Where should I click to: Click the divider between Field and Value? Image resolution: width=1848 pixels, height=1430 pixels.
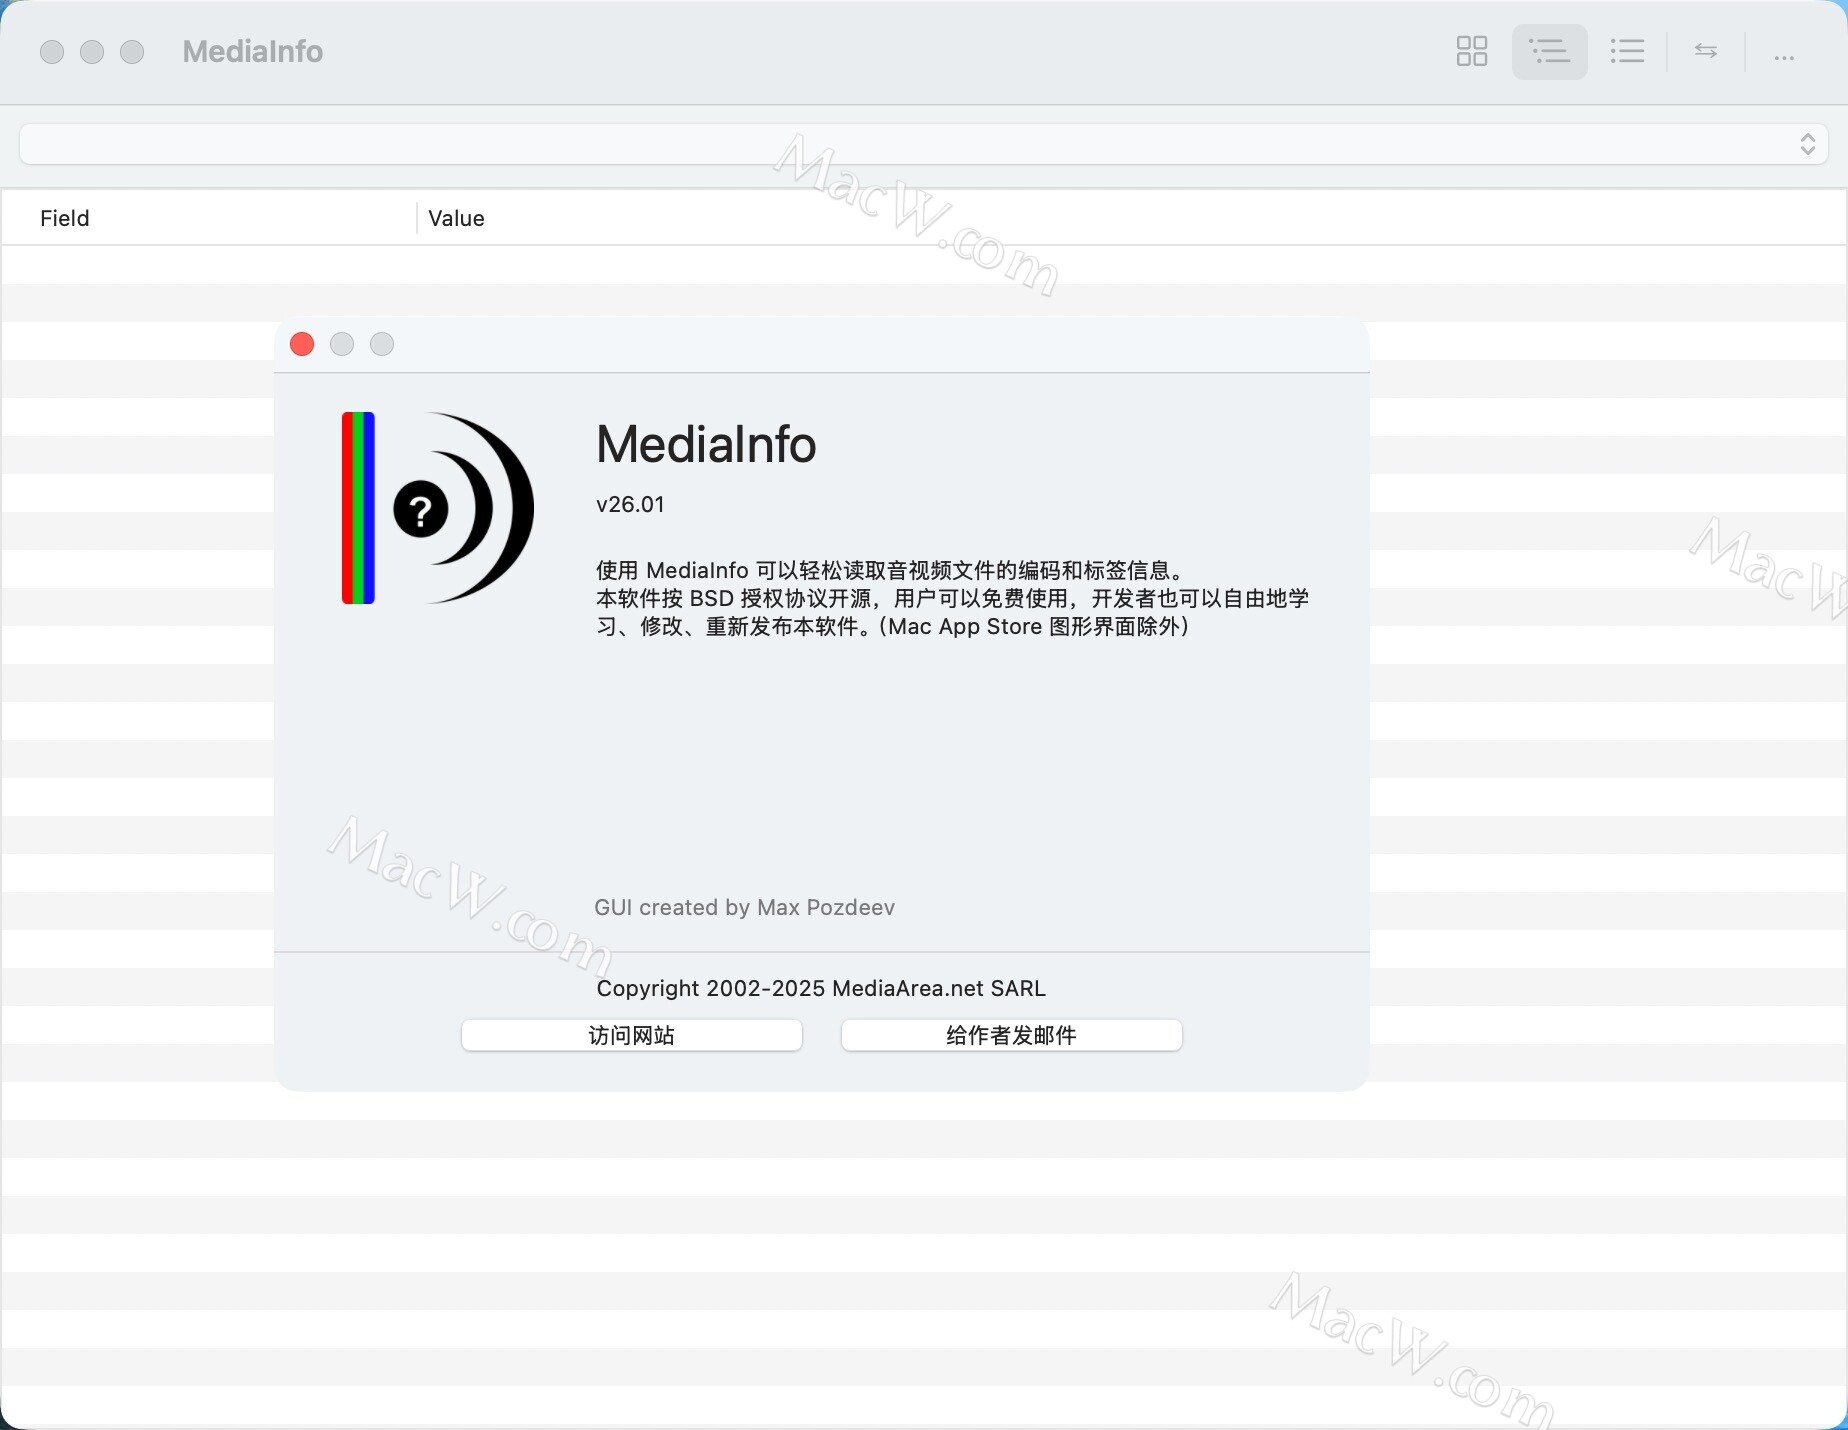(416, 218)
